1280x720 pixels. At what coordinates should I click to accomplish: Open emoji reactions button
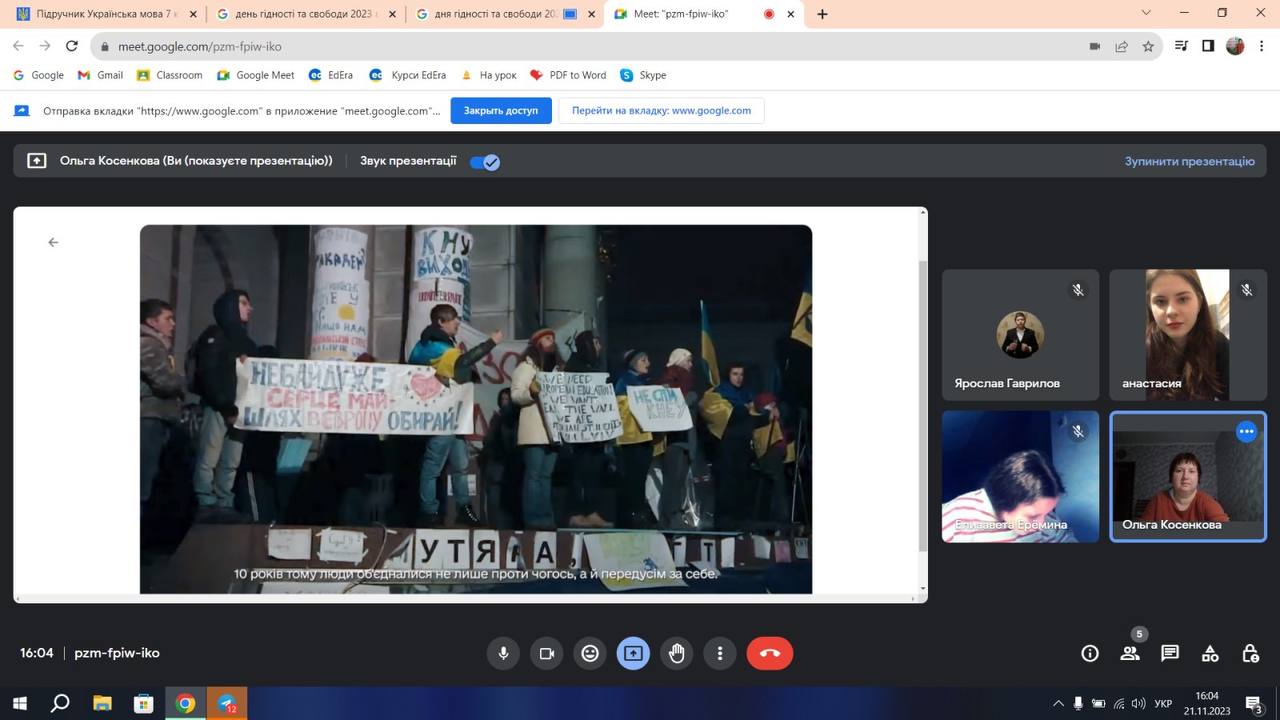coord(590,653)
